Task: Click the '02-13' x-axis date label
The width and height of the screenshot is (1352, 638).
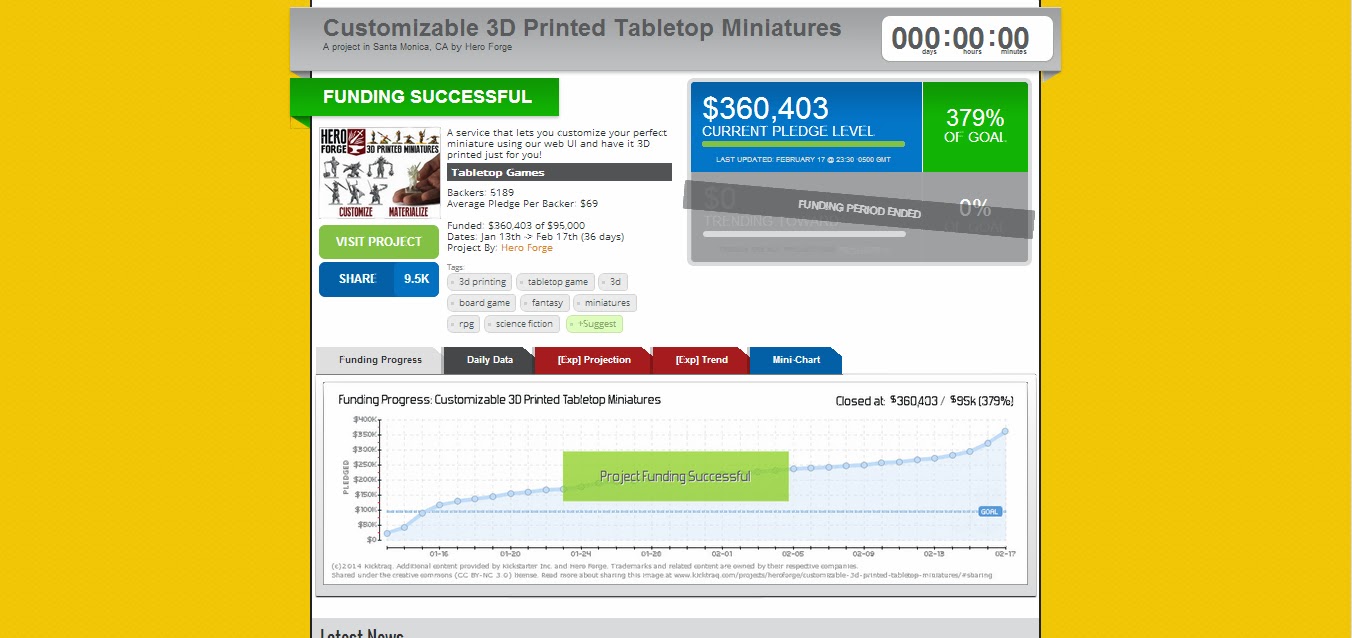Action: tap(935, 553)
